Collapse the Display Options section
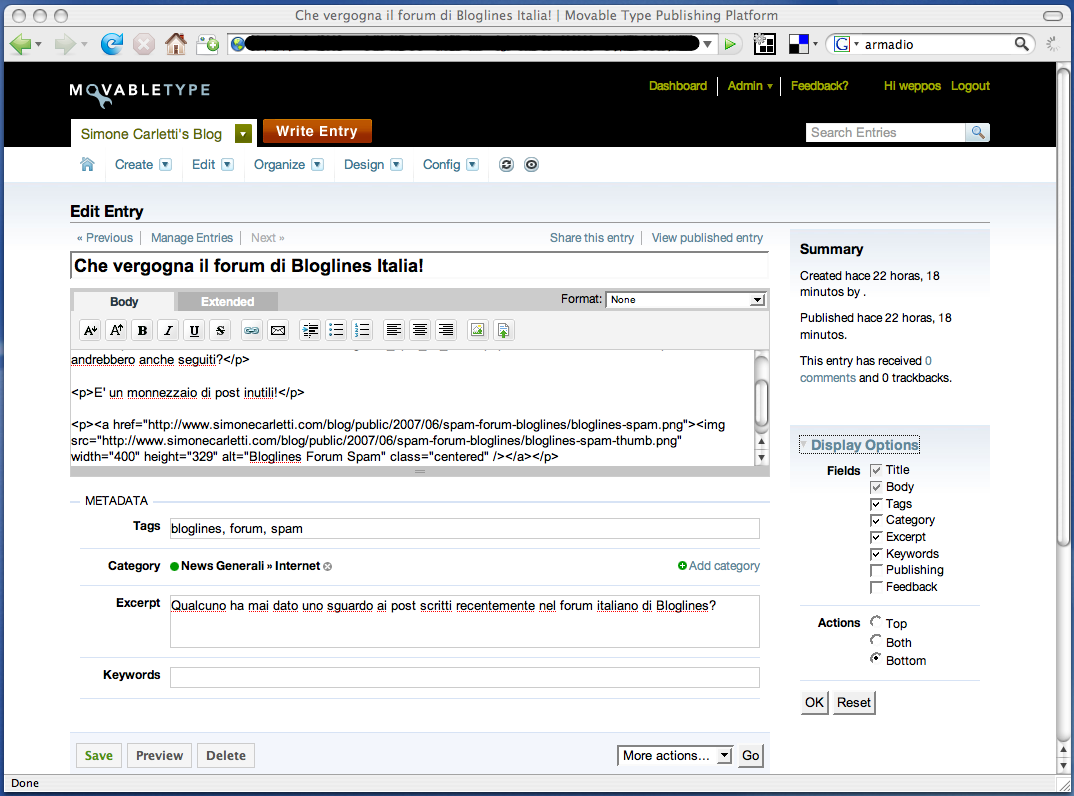1074x796 pixels. (860, 445)
